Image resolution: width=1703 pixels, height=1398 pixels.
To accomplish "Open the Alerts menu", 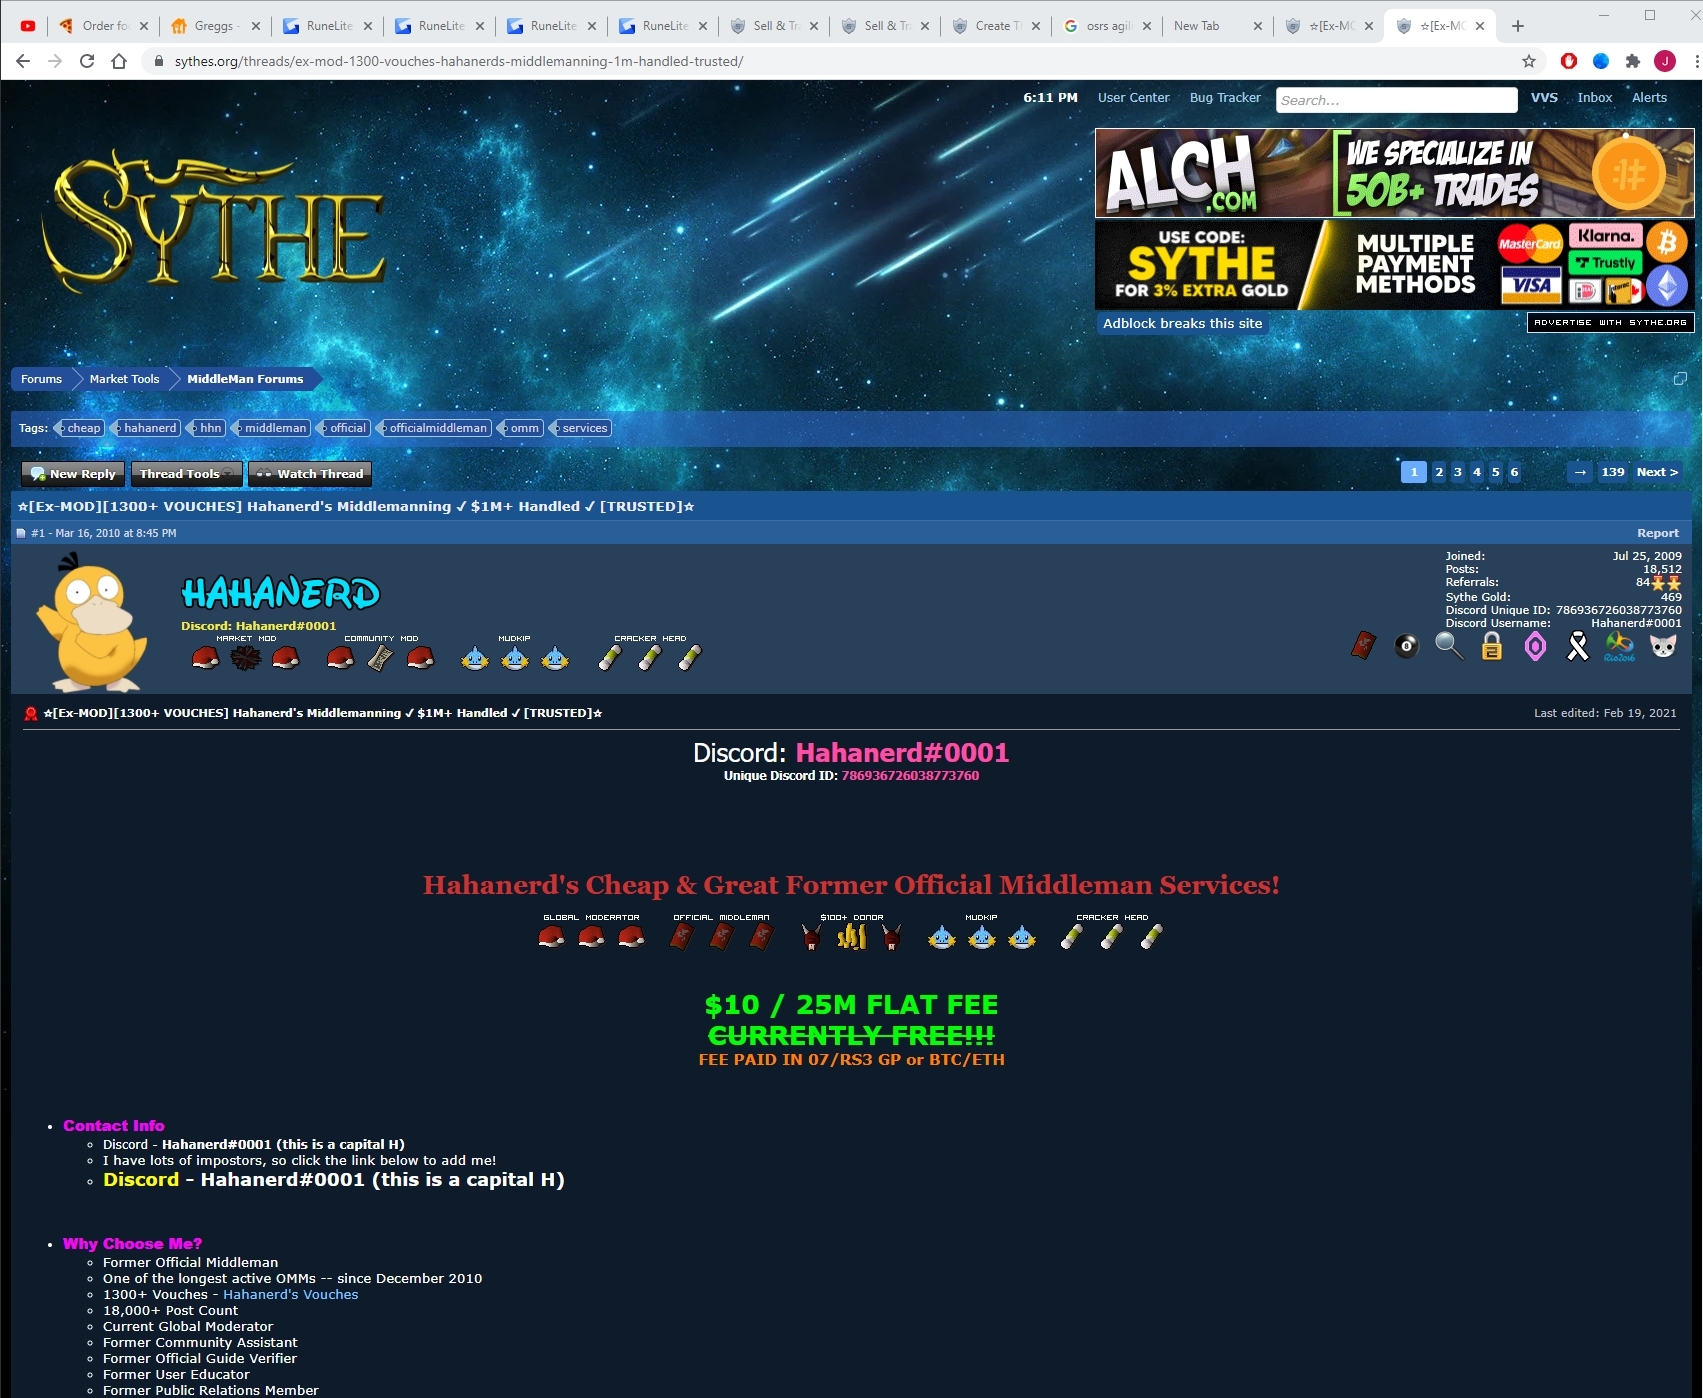I will (x=1650, y=98).
